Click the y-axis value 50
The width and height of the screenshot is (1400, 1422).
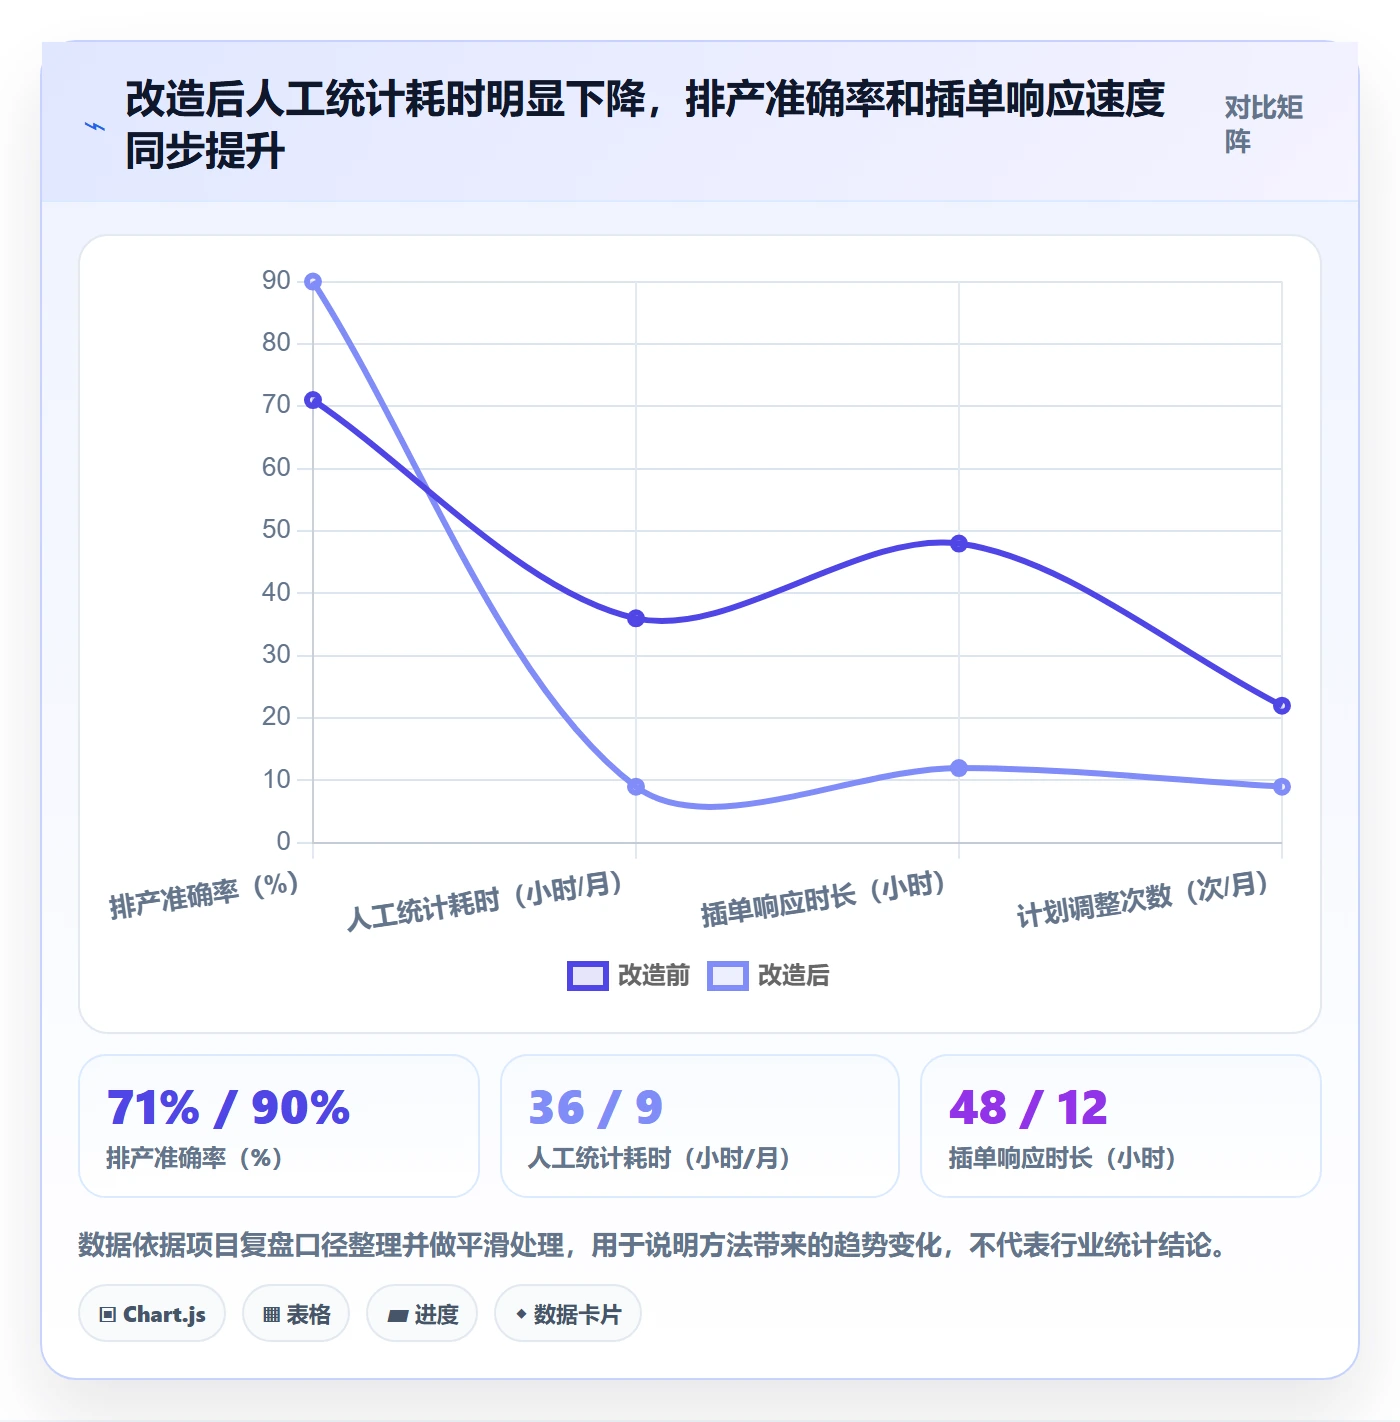click(276, 530)
